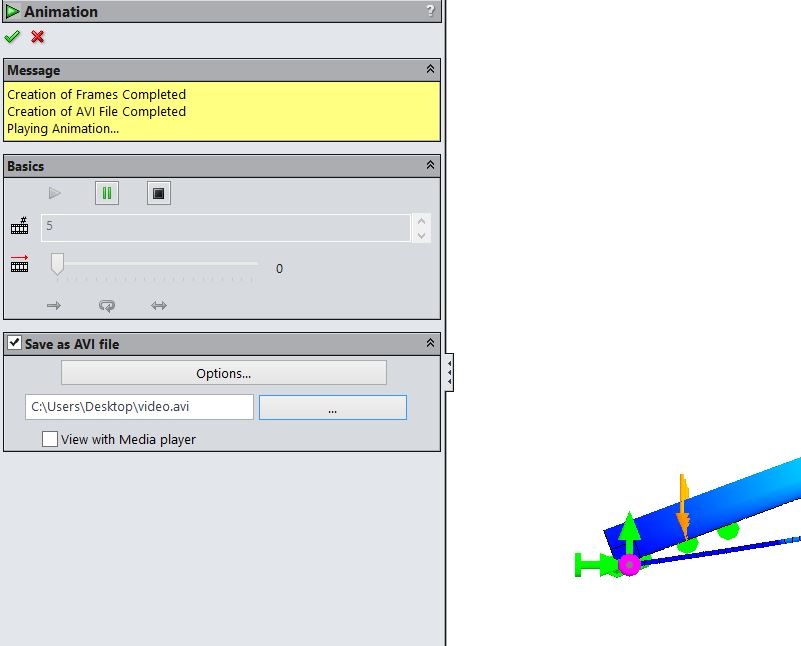Decrease number of frames with down arrow

pyautogui.click(x=421, y=235)
